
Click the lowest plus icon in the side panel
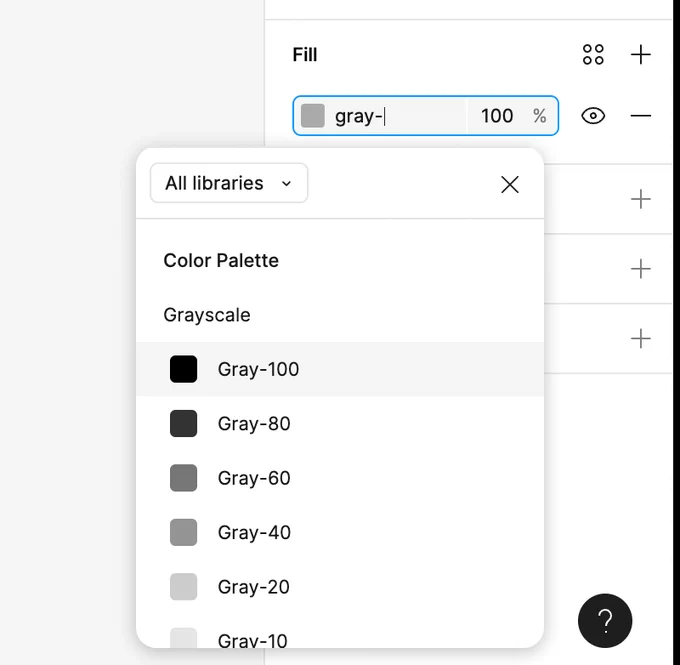641,338
